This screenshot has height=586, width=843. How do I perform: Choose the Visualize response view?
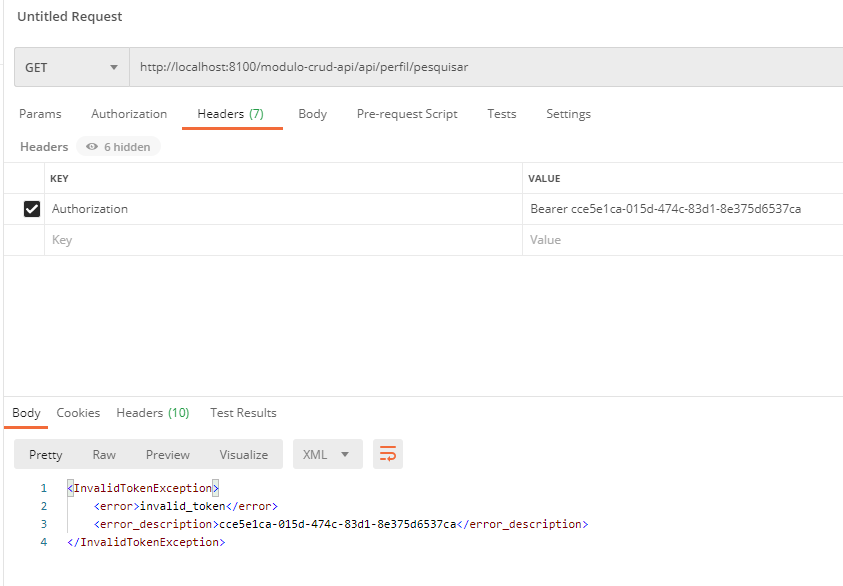click(244, 455)
